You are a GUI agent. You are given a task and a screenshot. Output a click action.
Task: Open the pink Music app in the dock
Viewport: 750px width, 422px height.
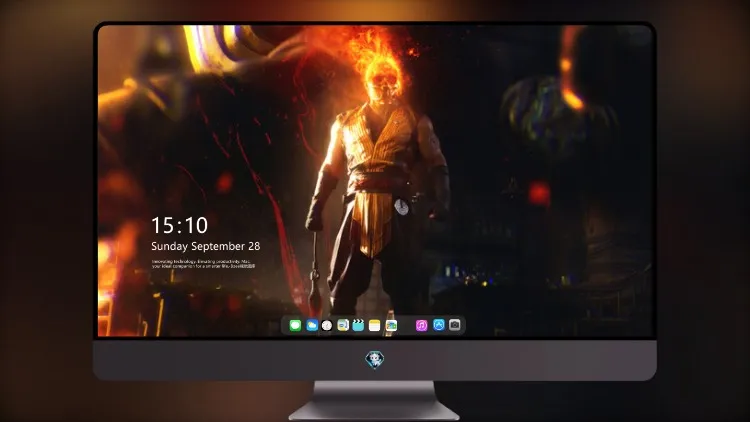click(x=421, y=325)
